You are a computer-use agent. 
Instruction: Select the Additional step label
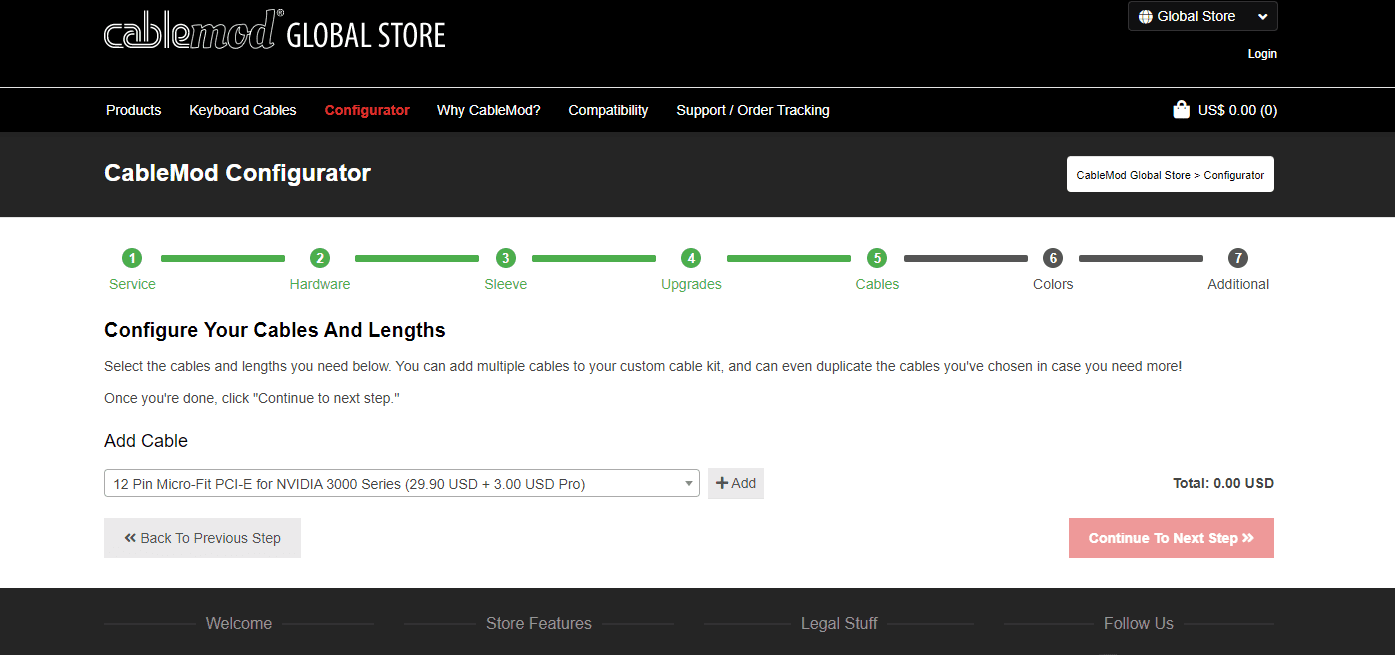pos(1238,284)
